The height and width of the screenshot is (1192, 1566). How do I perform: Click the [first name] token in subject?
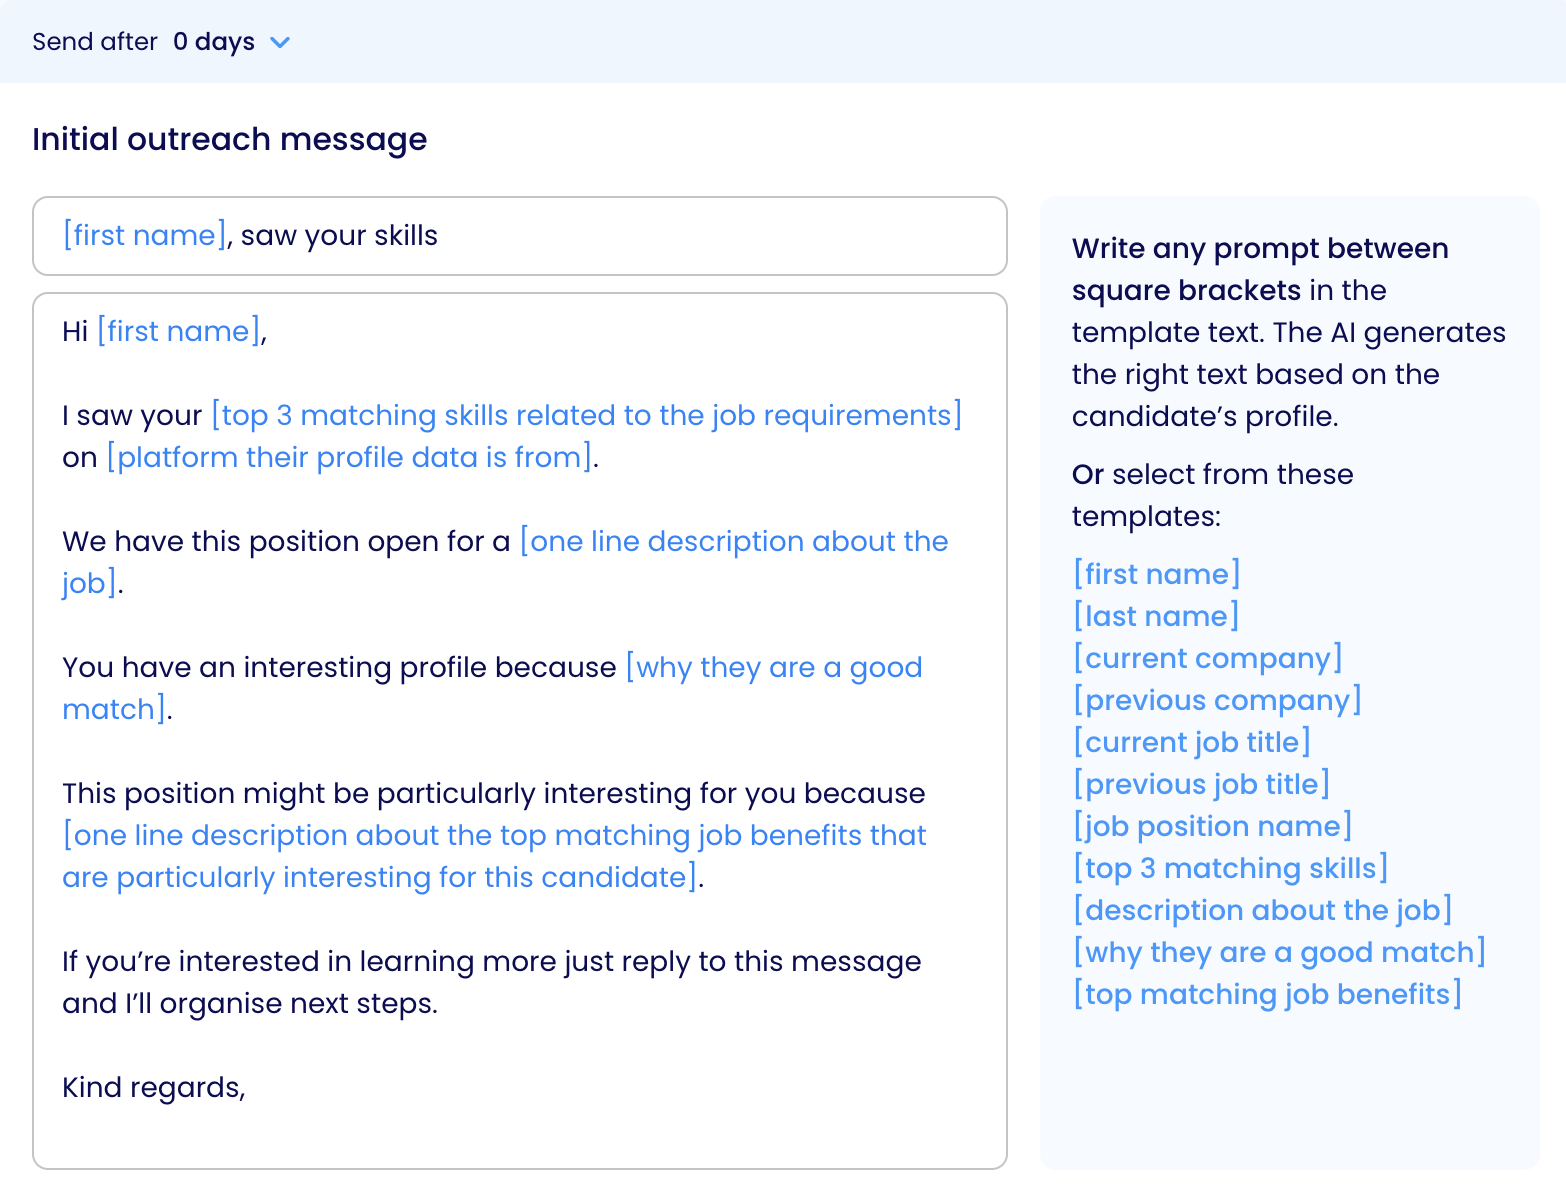tap(145, 236)
